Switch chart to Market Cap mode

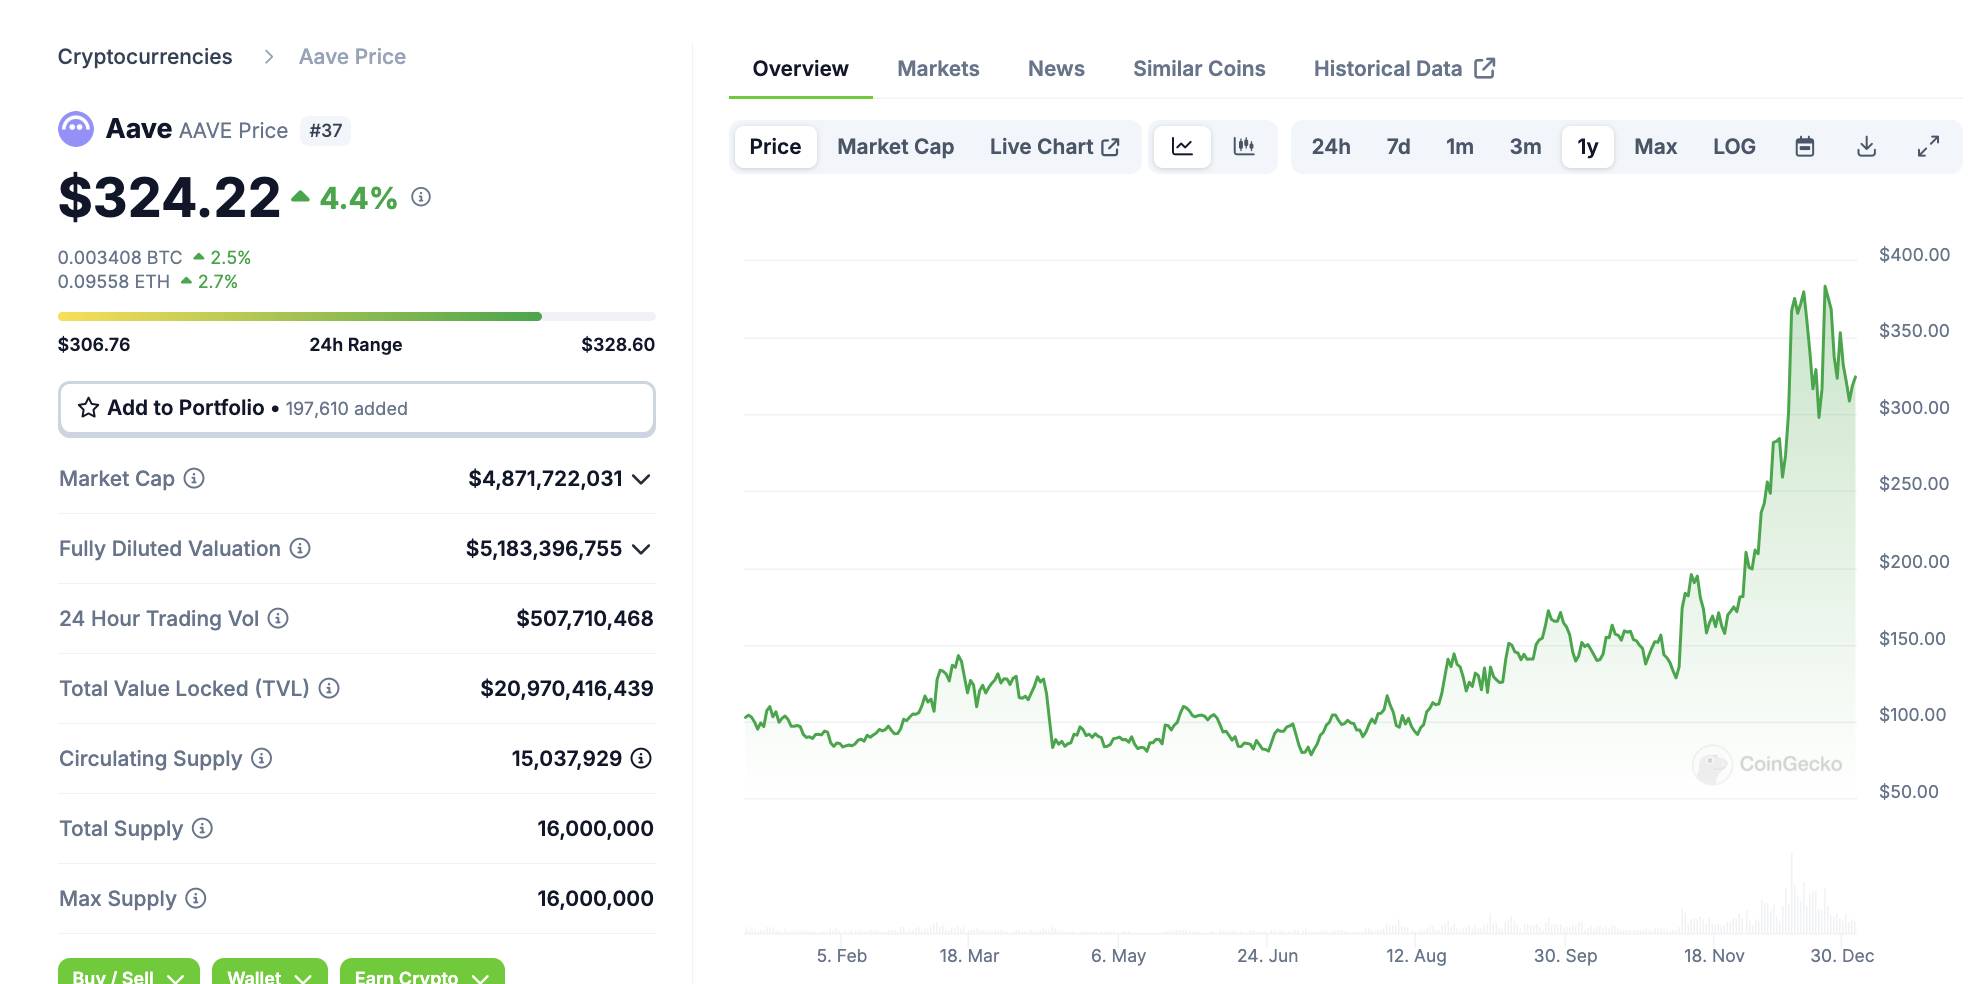pos(895,147)
